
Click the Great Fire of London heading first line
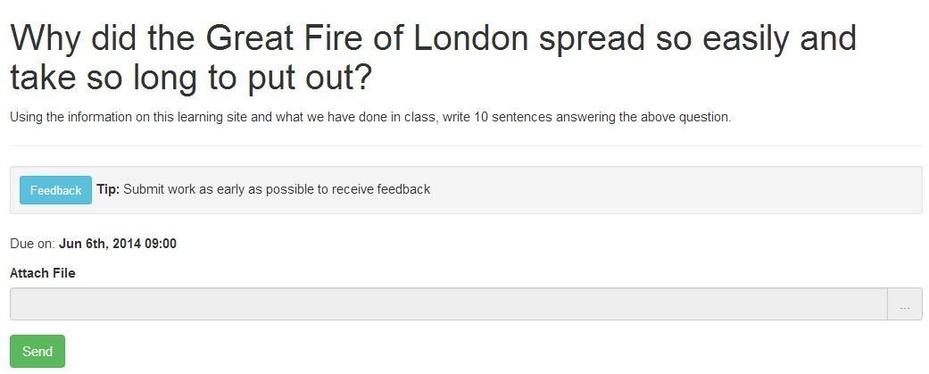click(x=434, y=38)
